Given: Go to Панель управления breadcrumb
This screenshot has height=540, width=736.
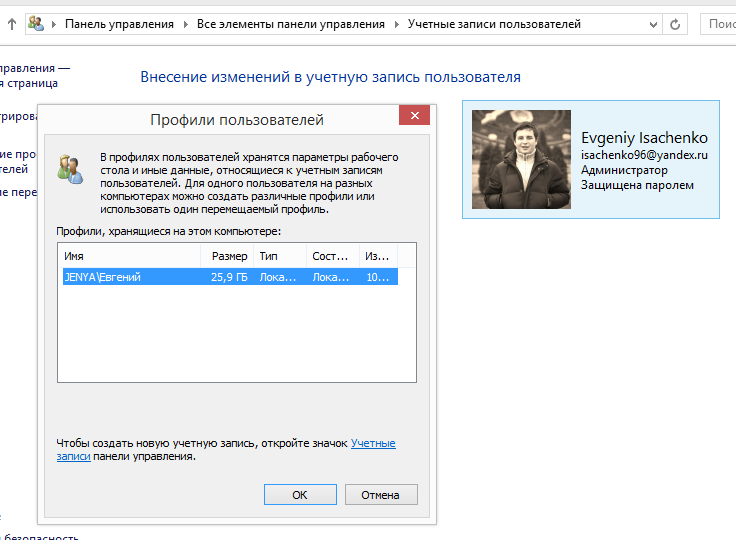Looking at the screenshot, I should [x=119, y=24].
